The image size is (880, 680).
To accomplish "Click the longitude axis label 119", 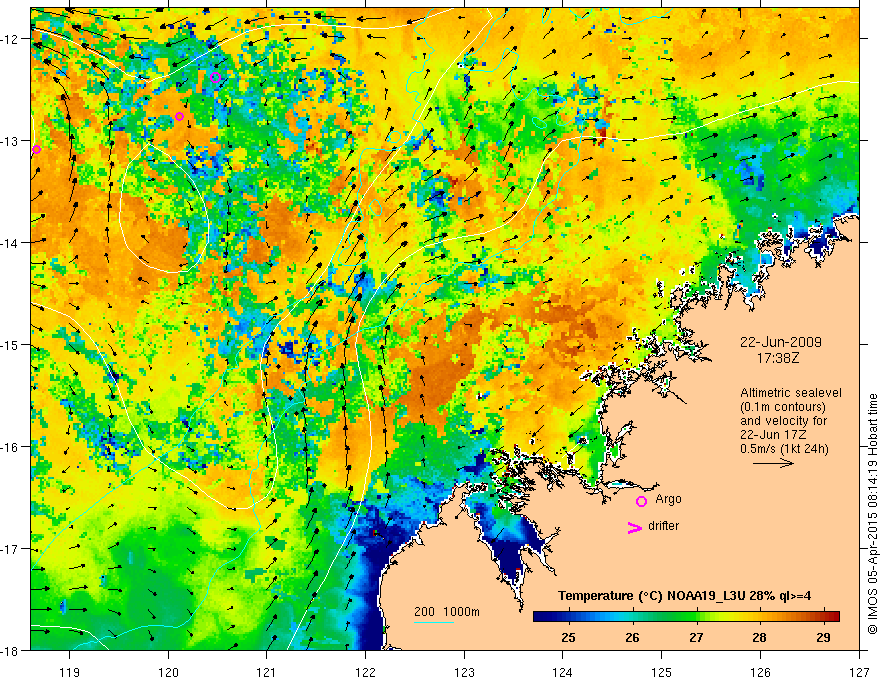I will point(70,672).
